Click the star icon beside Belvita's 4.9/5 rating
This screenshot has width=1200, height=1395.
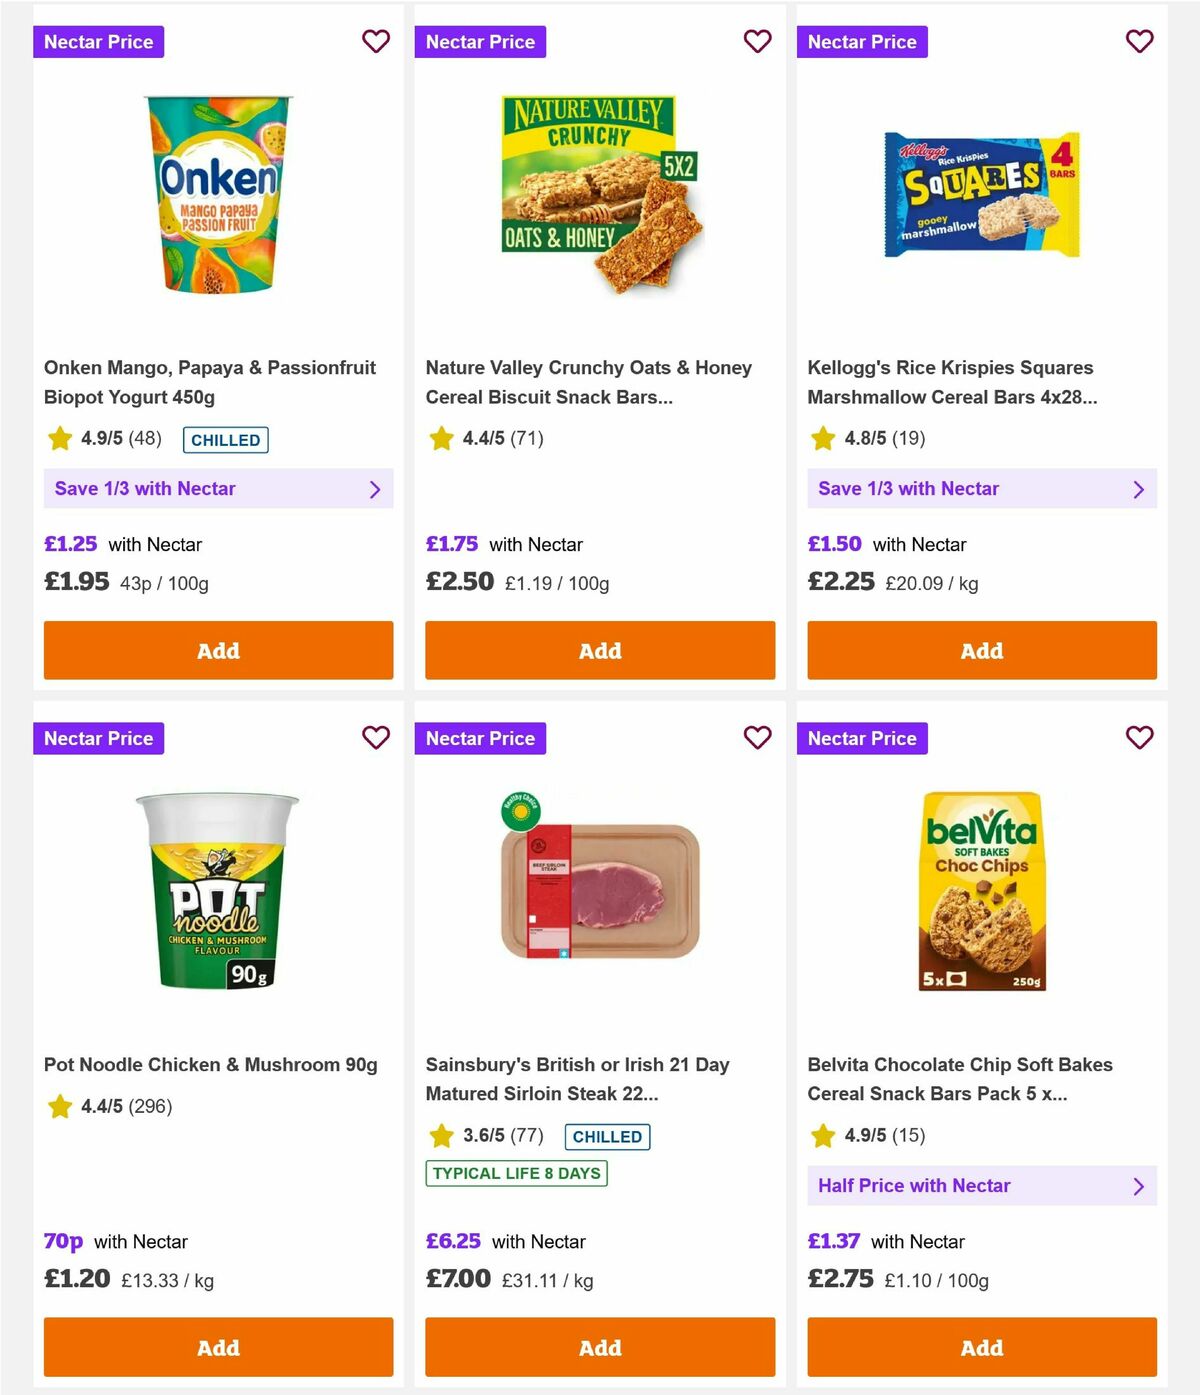point(822,1136)
